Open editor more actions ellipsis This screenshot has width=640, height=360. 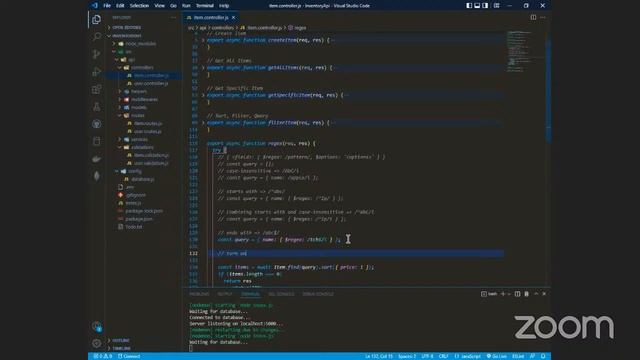(x=543, y=17)
